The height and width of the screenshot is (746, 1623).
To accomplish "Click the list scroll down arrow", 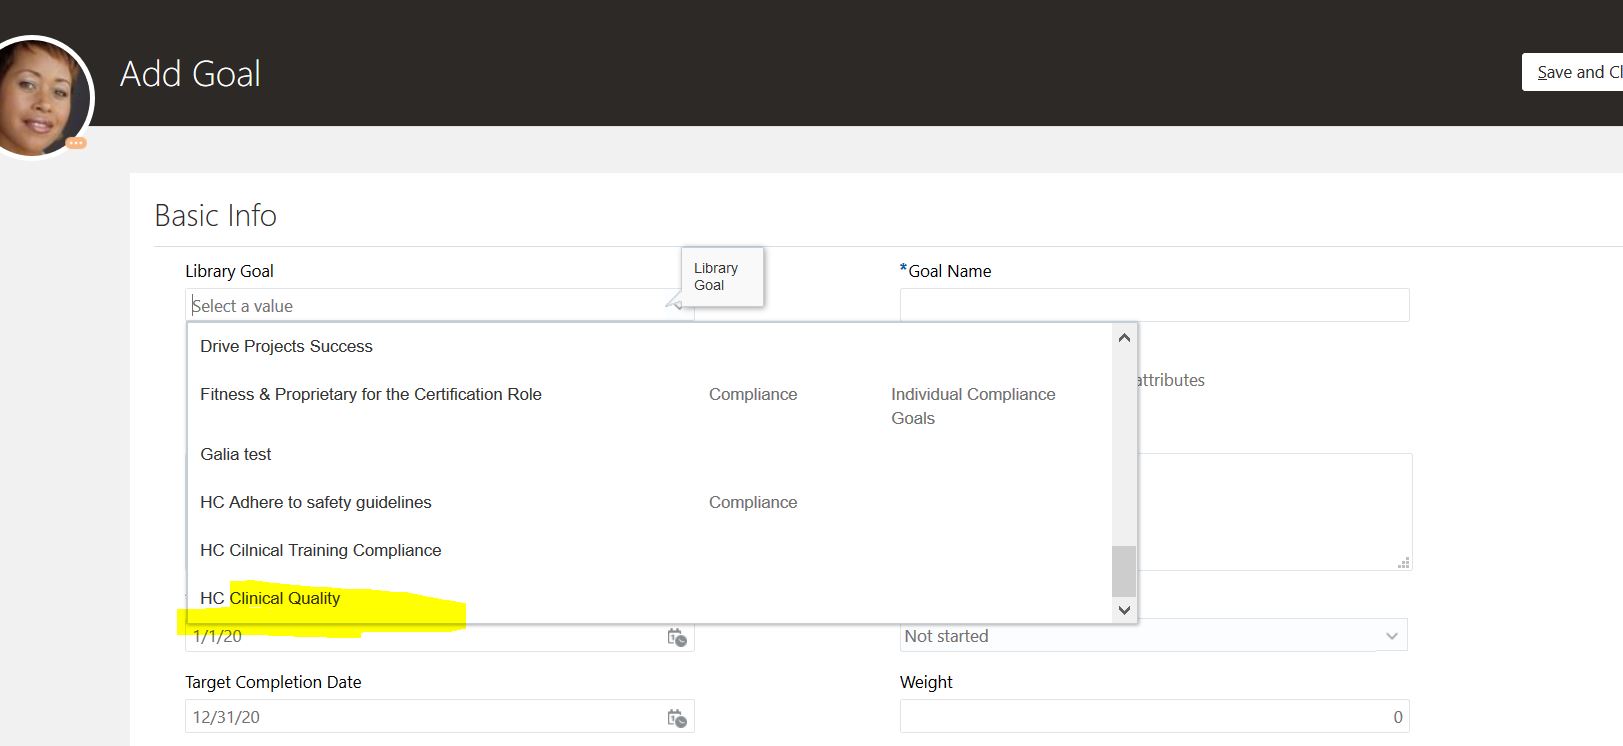I will click(x=1124, y=610).
